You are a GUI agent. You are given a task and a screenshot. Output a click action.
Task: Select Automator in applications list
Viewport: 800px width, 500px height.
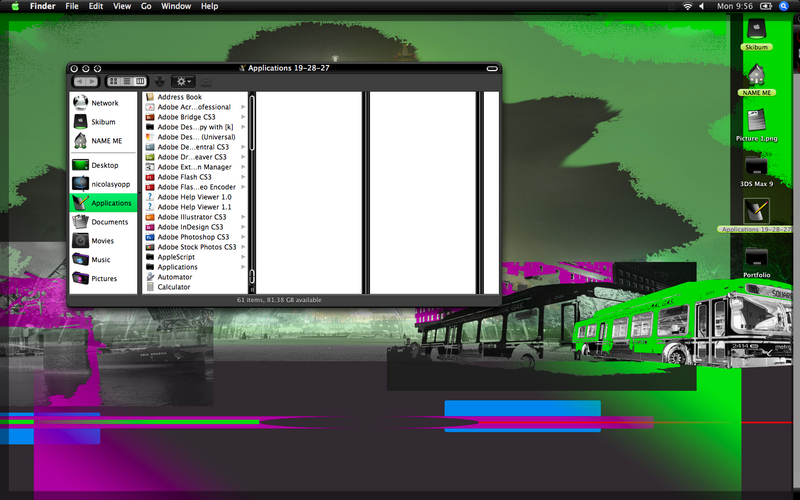tap(194, 277)
